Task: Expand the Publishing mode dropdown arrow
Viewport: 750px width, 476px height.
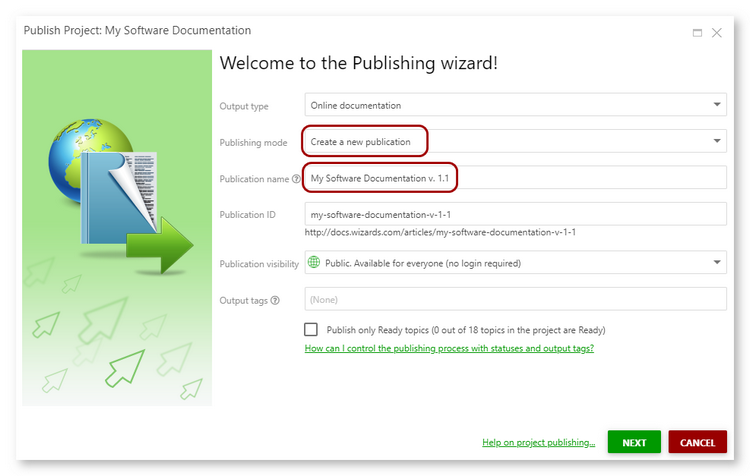Action: [717, 141]
